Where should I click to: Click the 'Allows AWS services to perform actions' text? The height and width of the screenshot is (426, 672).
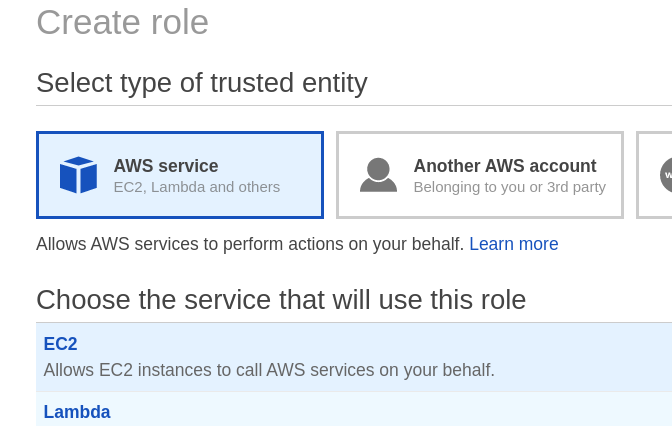[x=250, y=244]
